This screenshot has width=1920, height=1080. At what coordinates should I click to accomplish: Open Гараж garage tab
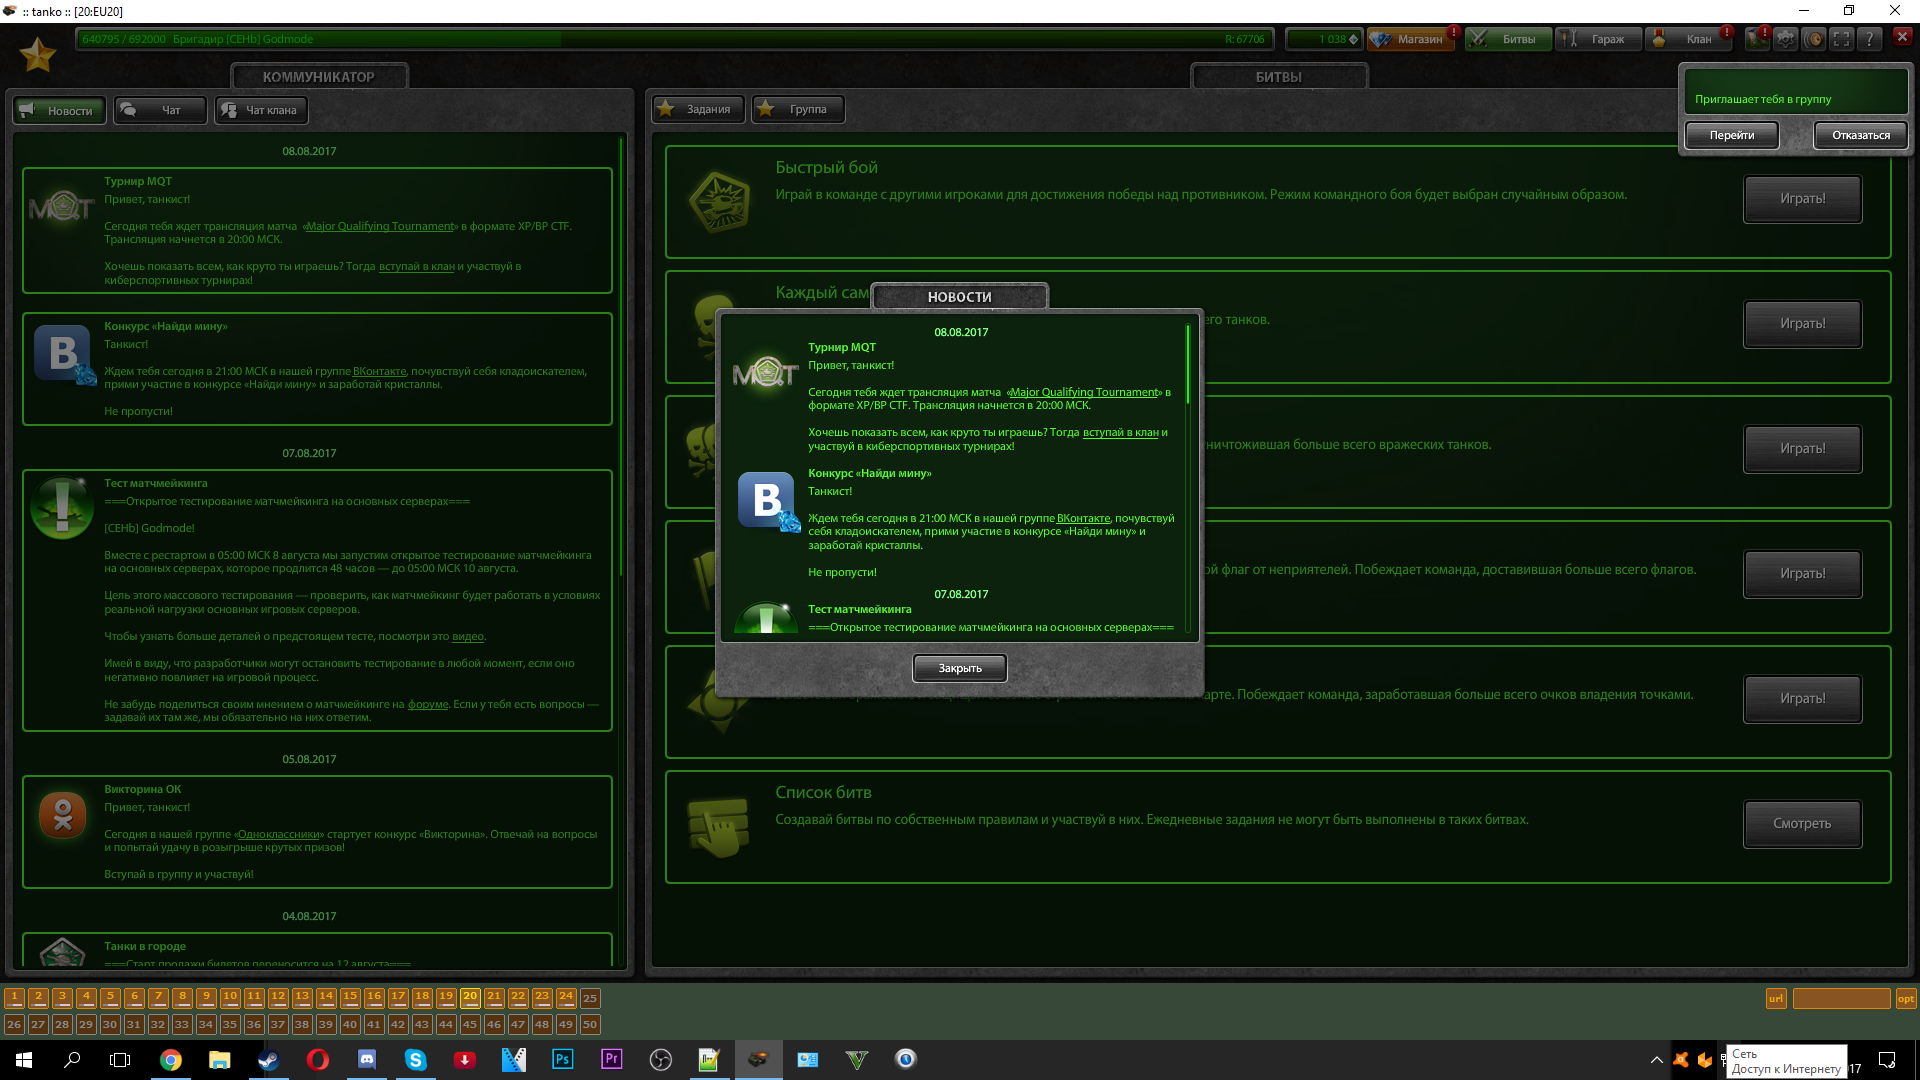[x=1598, y=39]
